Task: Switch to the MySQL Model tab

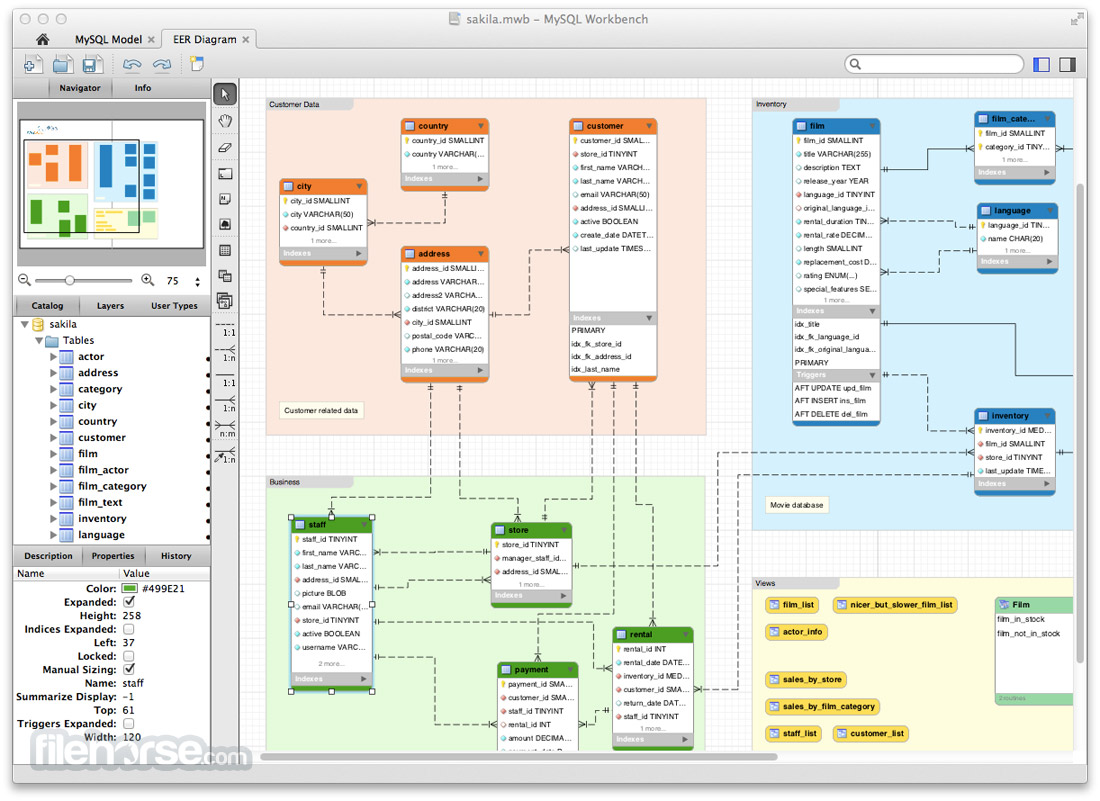Action: [x=109, y=39]
